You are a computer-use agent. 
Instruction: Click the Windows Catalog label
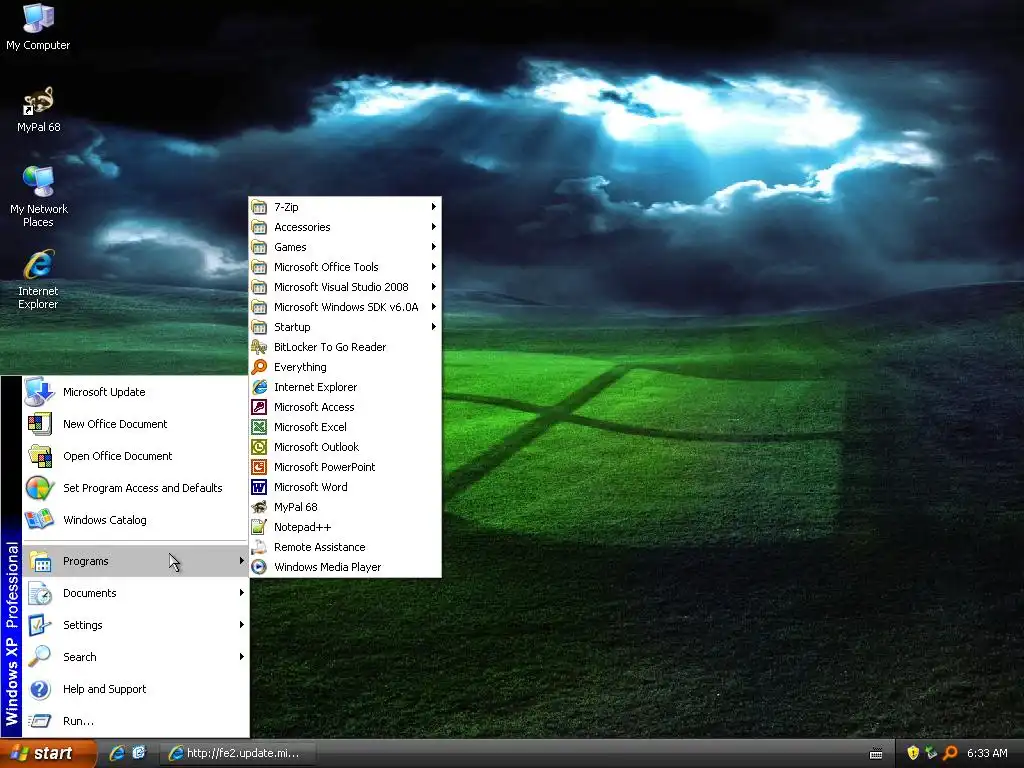pyautogui.click(x=104, y=520)
